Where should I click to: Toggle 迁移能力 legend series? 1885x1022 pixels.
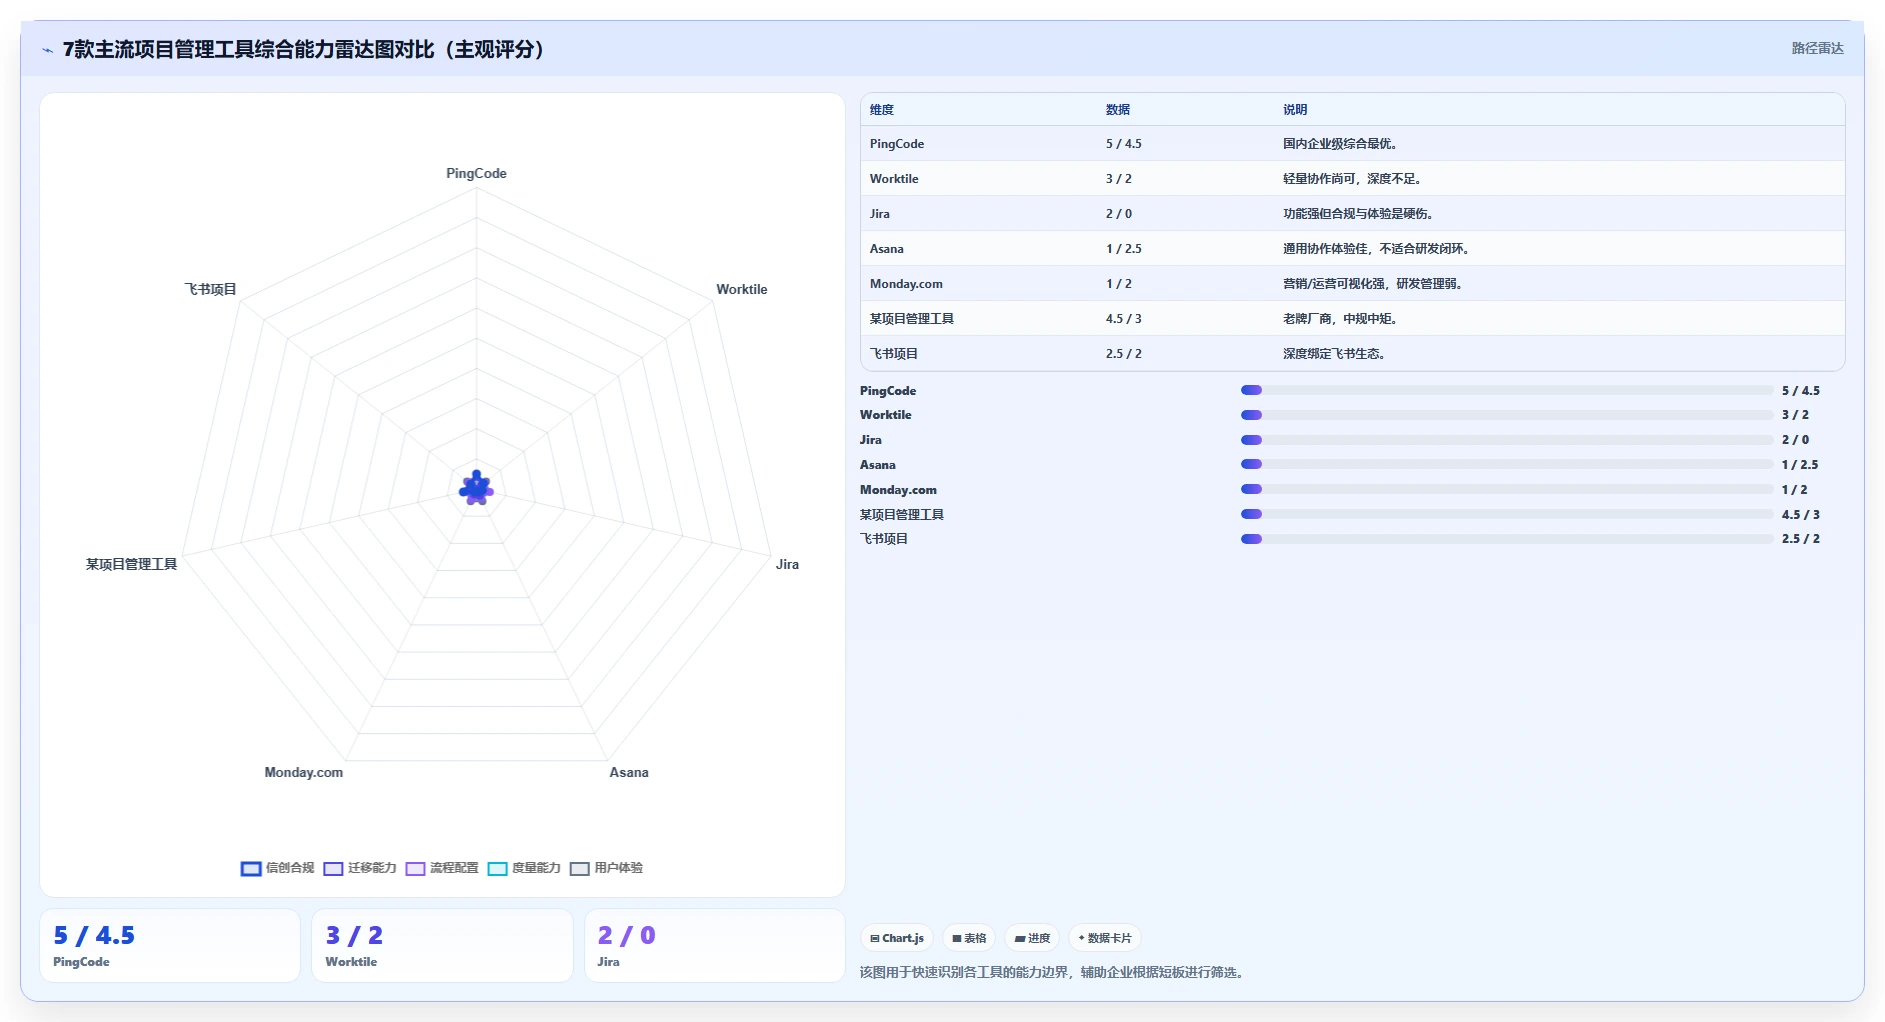(360, 868)
